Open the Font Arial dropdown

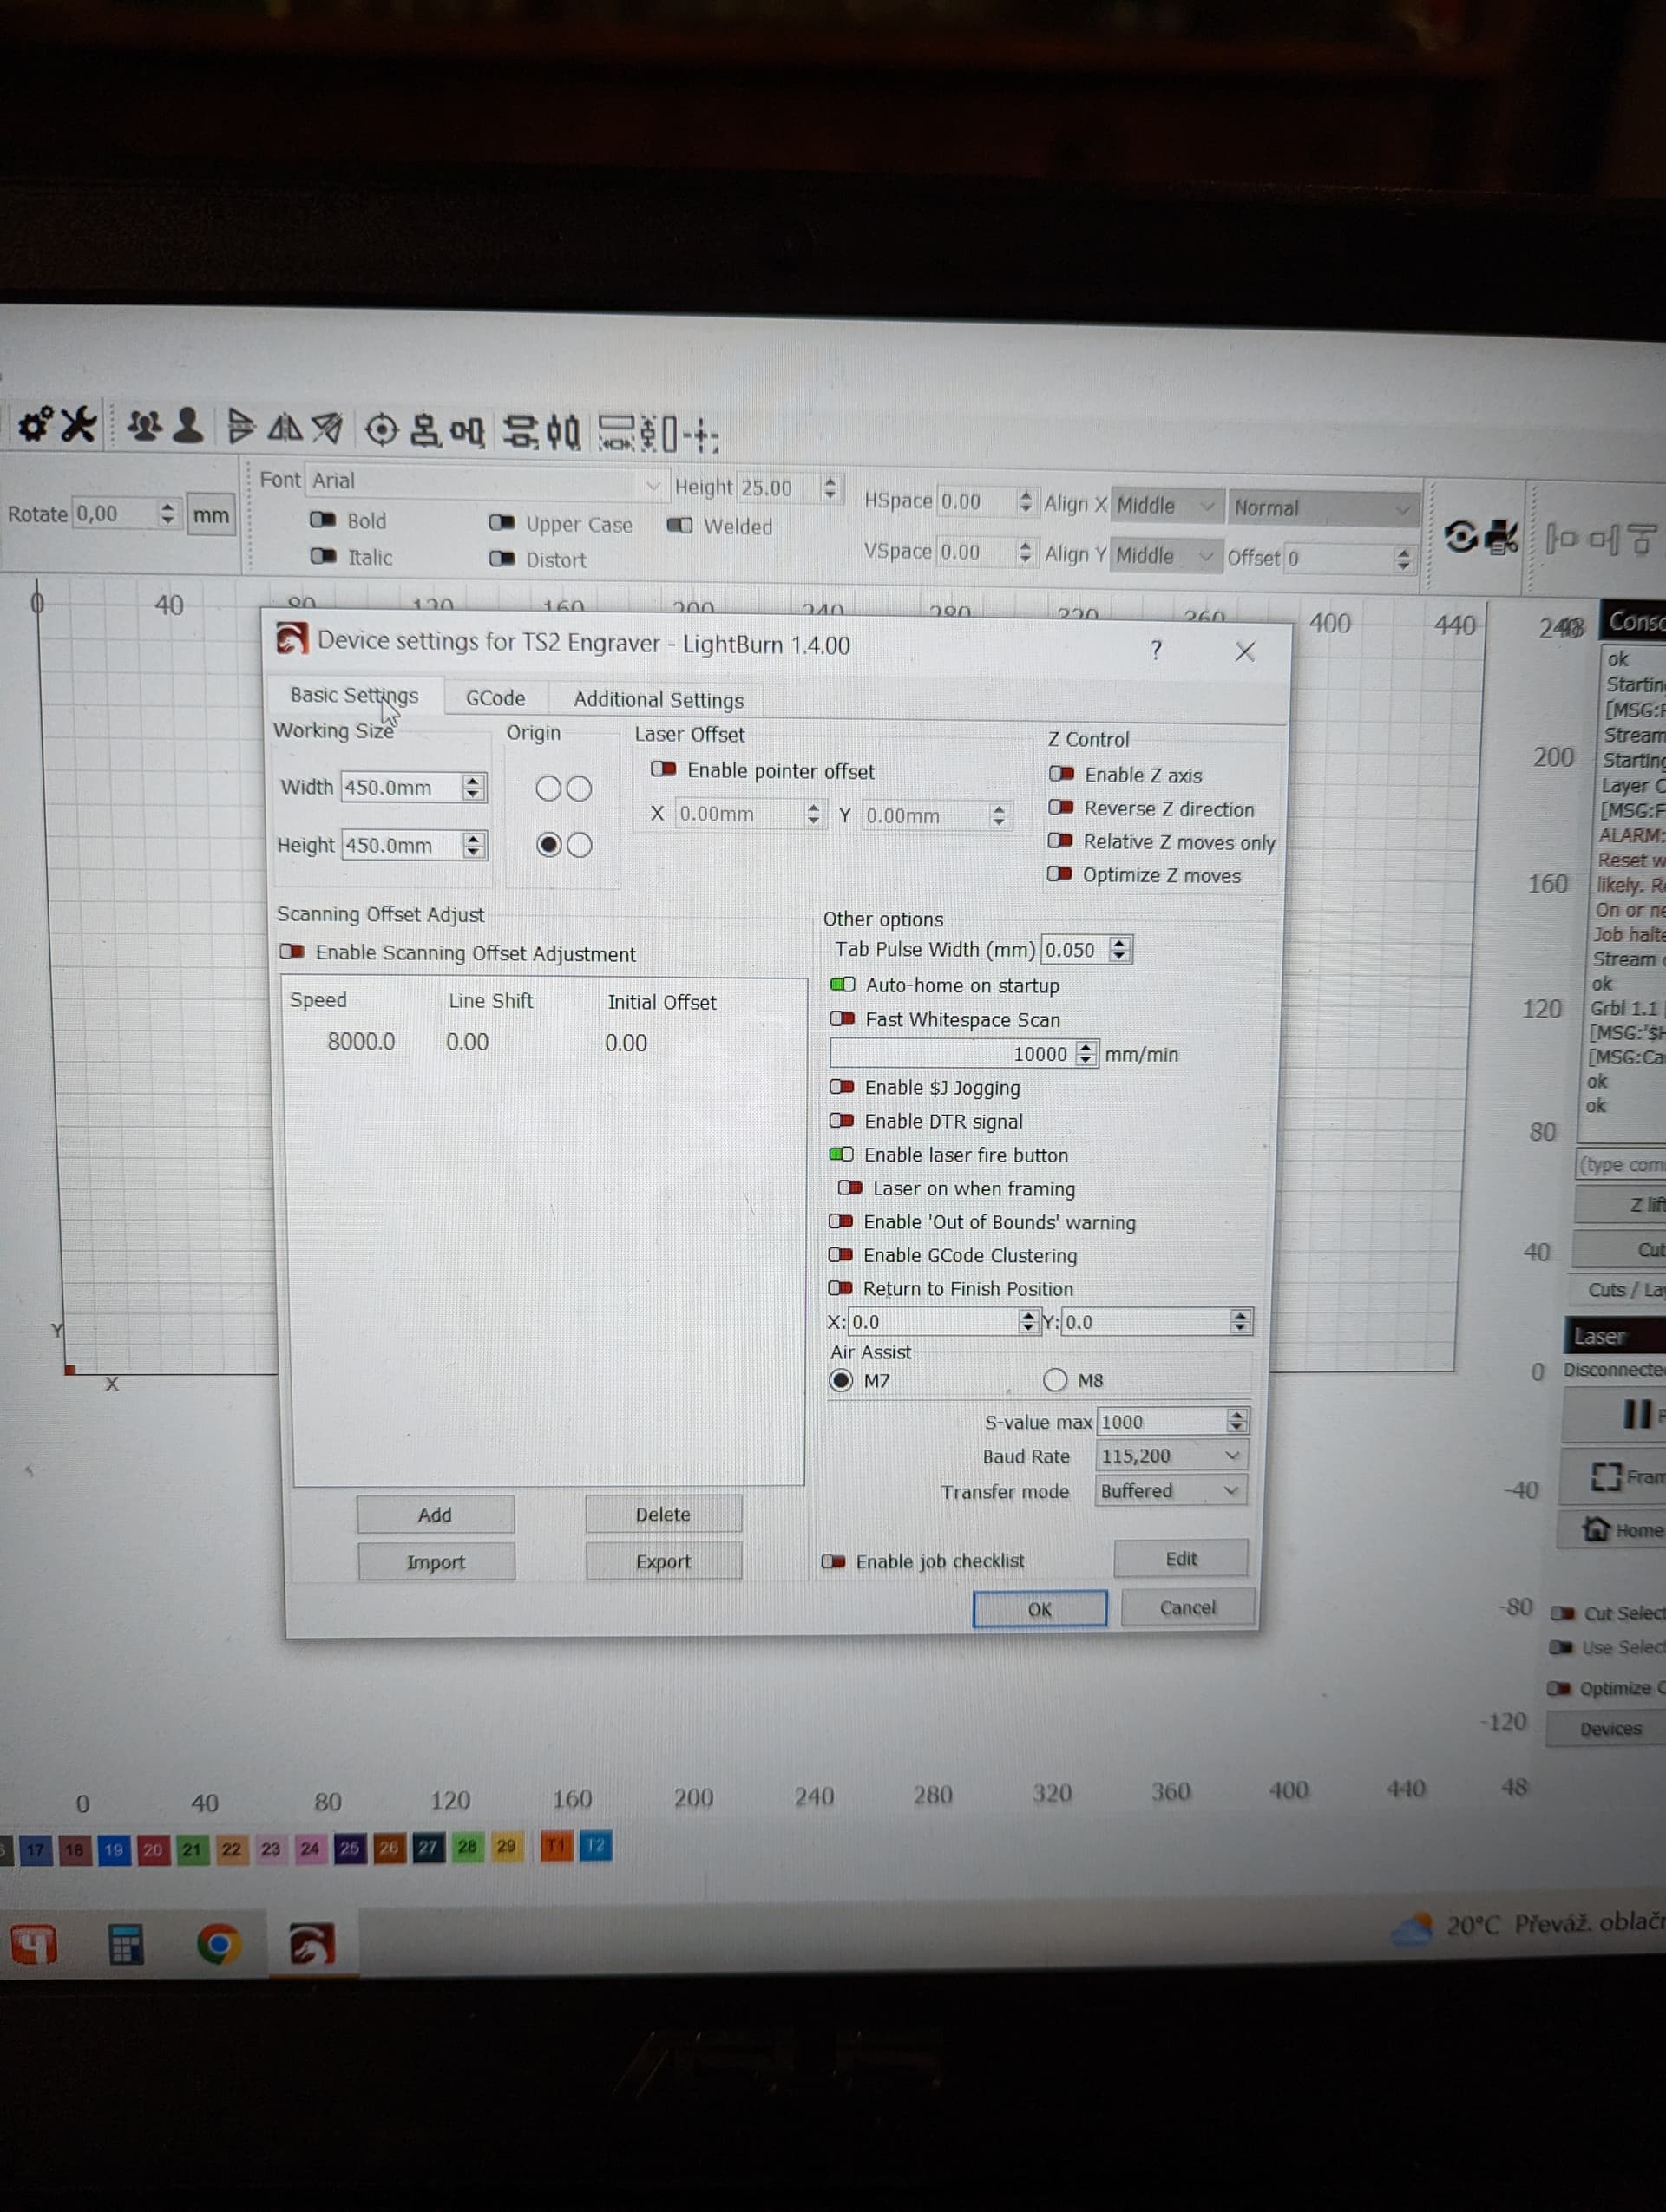click(x=486, y=482)
